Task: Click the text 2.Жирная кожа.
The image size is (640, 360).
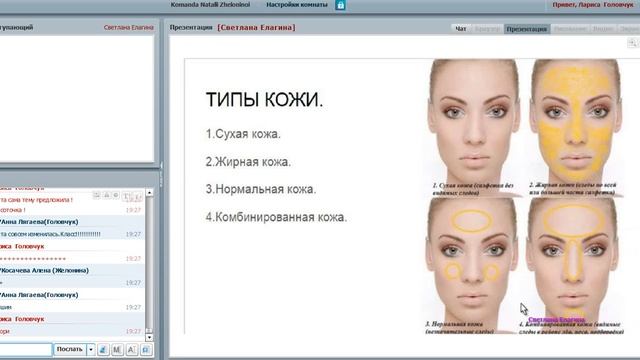Action: point(248,162)
